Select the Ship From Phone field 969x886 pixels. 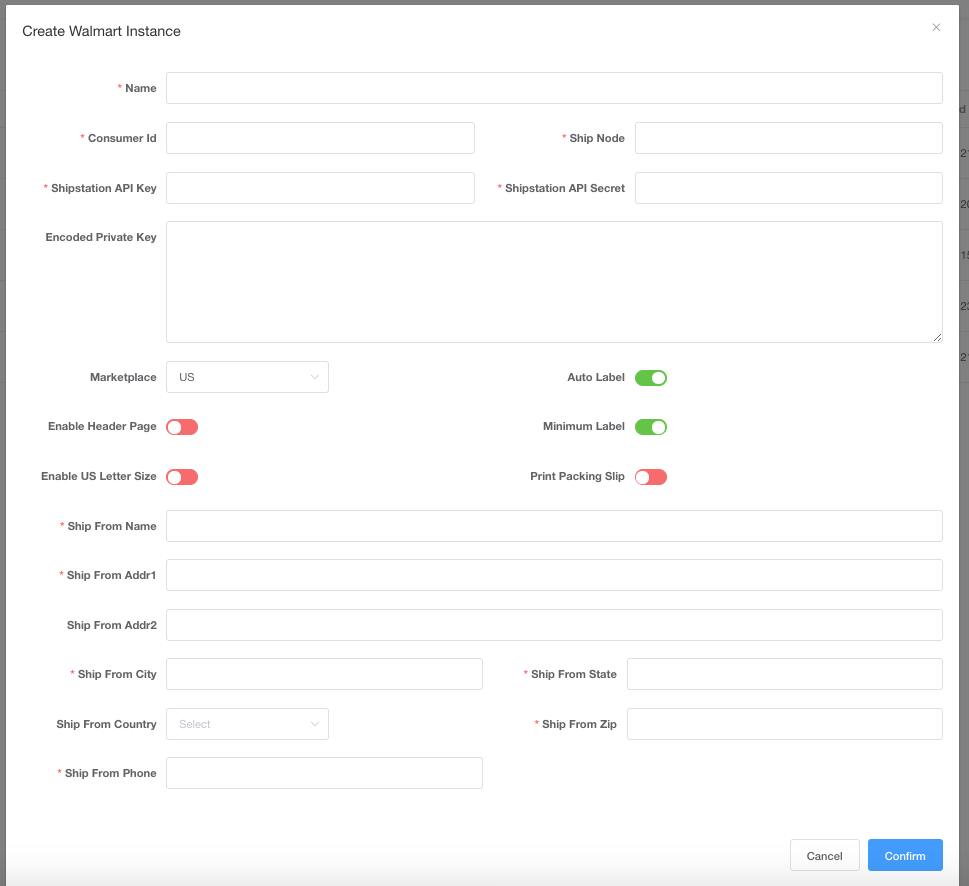(324, 773)
